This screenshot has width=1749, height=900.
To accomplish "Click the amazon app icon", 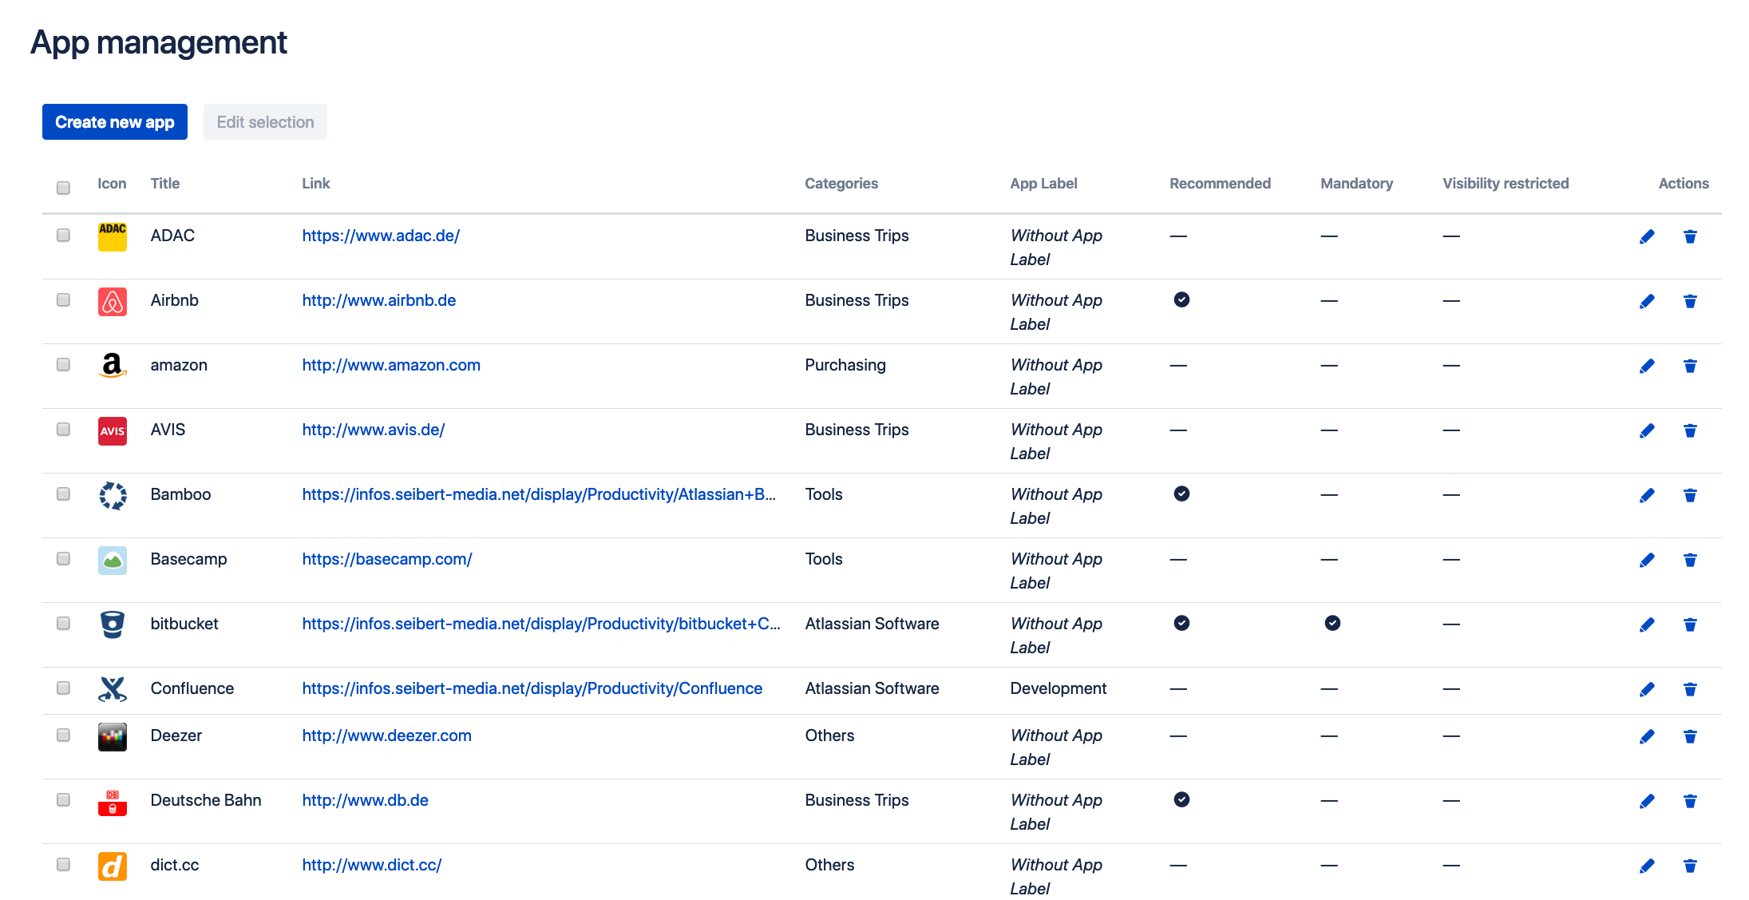I will click(x=112, y=365).
